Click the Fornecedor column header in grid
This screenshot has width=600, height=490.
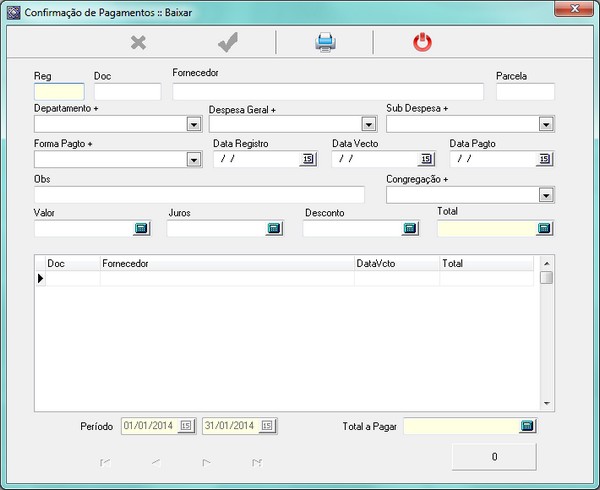click(227, 263)
